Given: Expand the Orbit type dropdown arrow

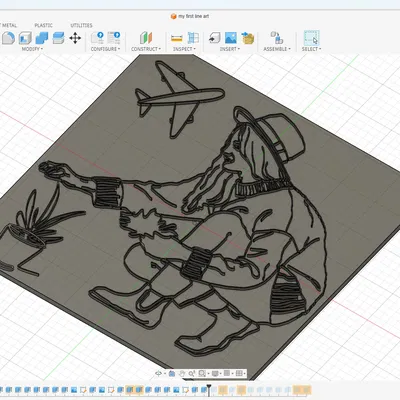Looking at the screenshot, I should [x=164, y=374].
